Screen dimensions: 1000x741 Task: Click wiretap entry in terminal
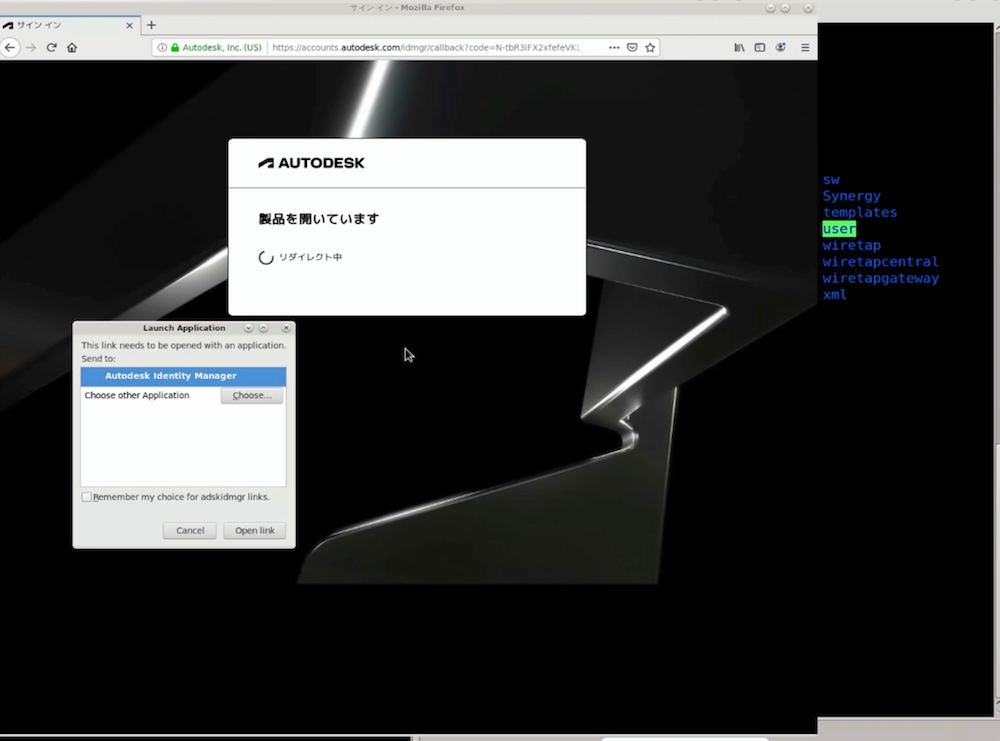pyautogui.click(x=851, y=246)
